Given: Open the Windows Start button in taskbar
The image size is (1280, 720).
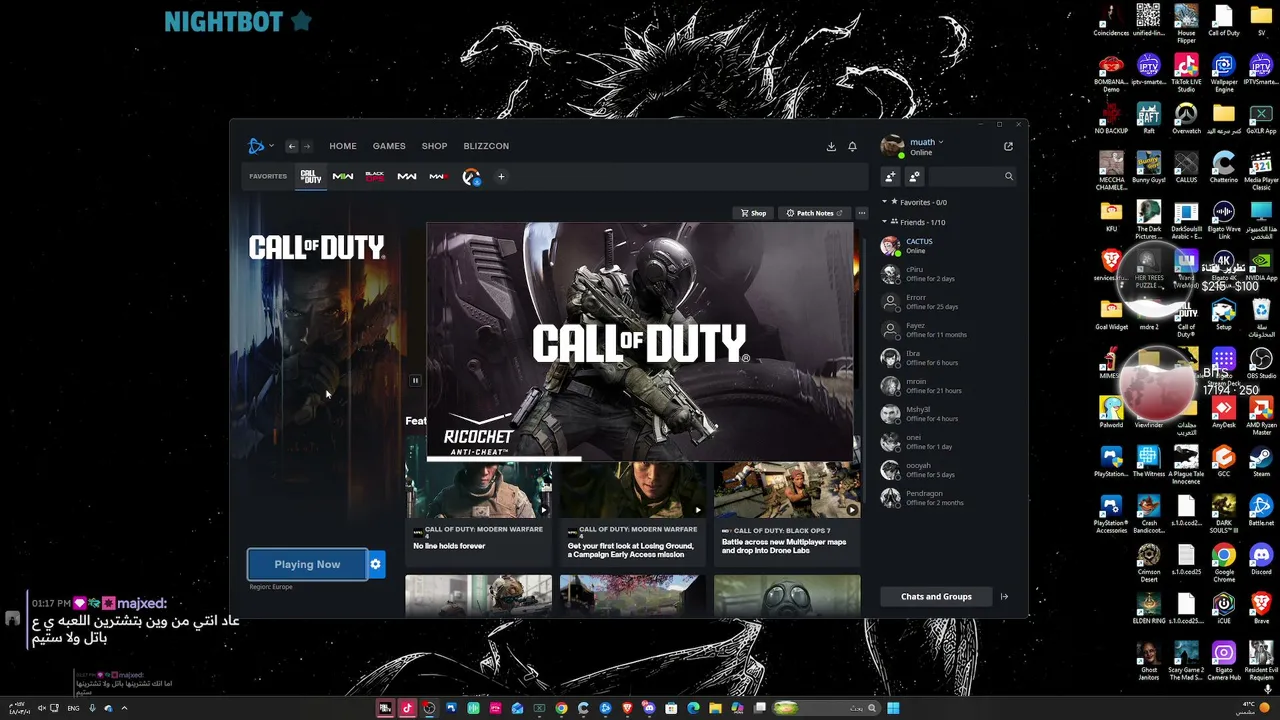Looking at the screenshot, I should click(893, 708).
